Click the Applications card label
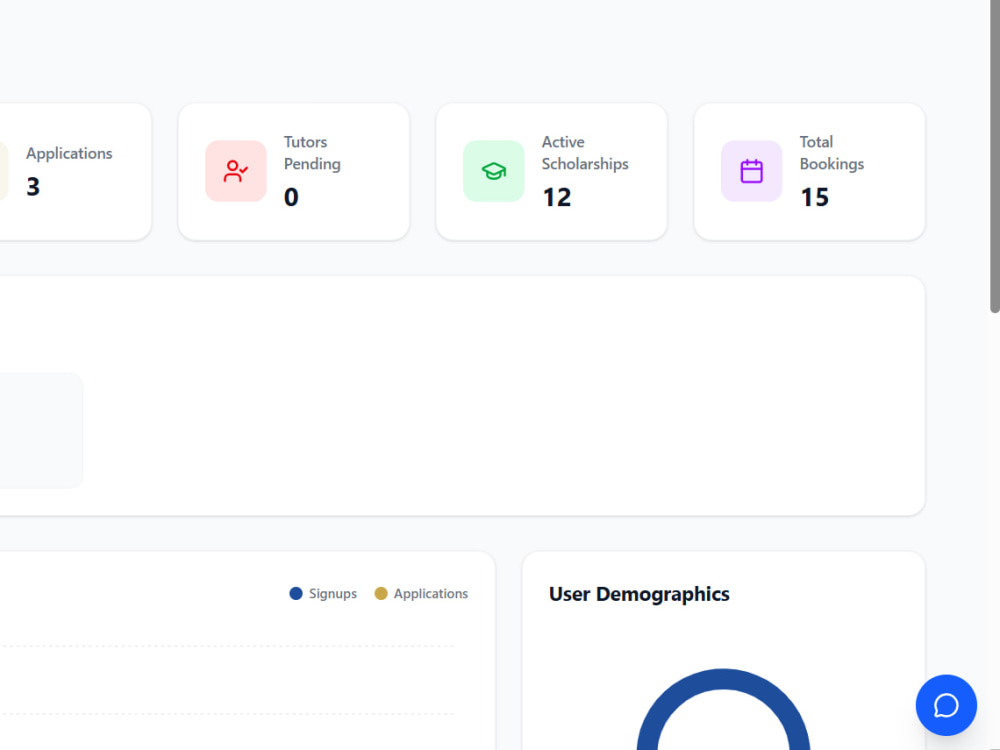1000x750 pixels. coord(69,154)
